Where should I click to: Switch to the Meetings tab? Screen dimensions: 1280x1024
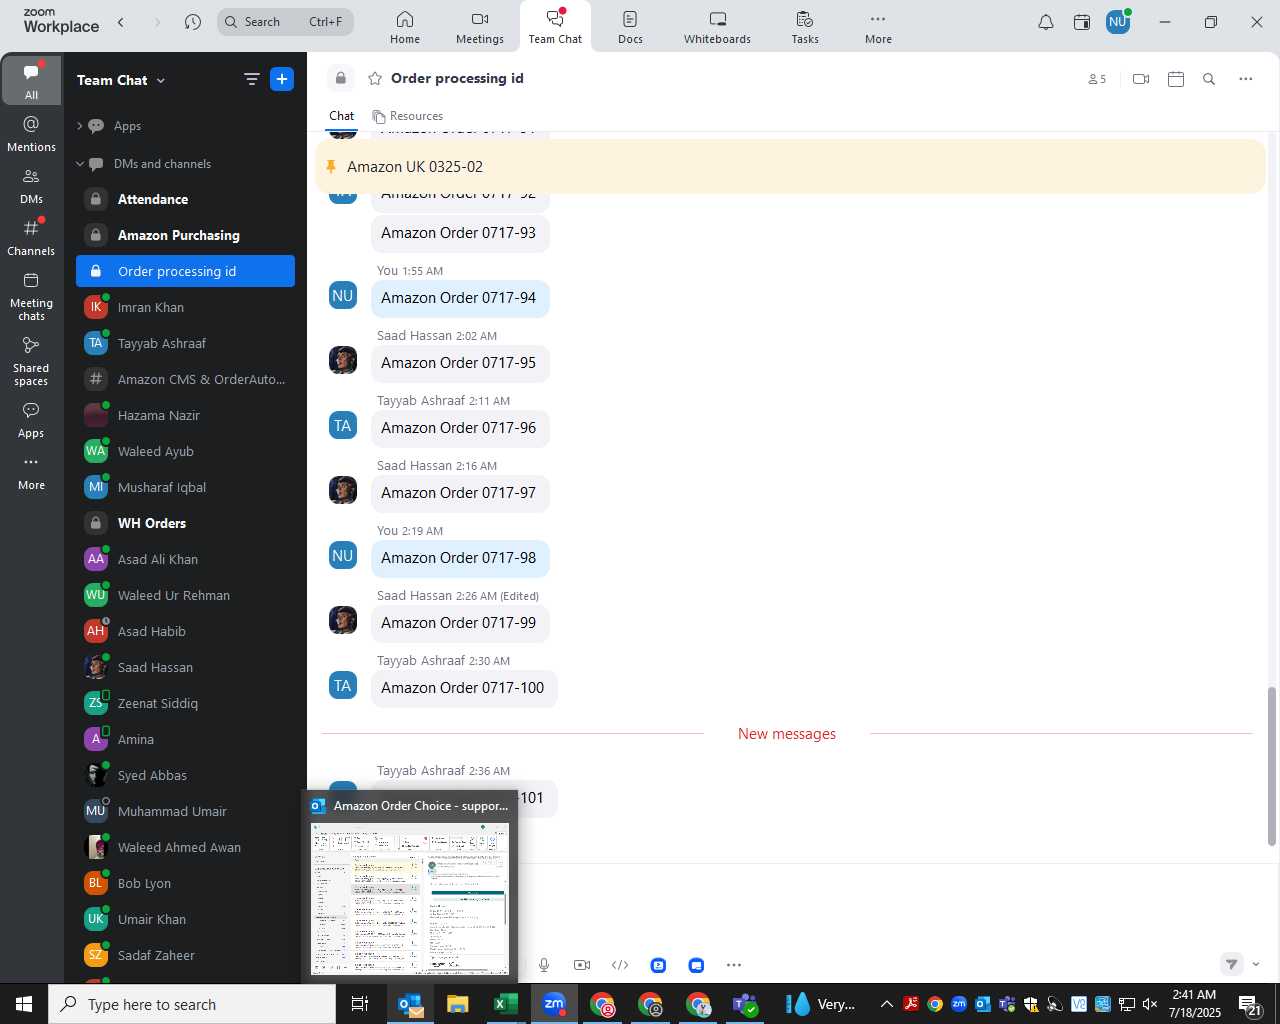coord(480,27)
